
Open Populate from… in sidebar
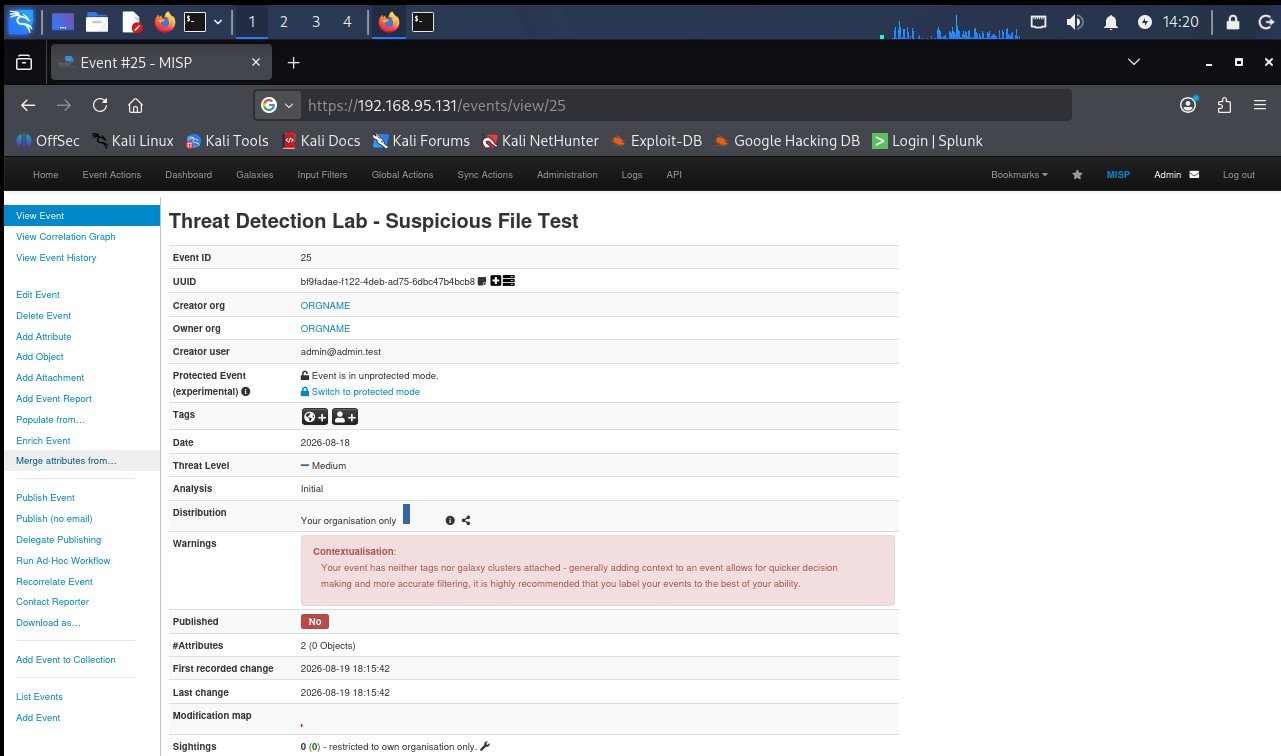click(x=51, y=420)
